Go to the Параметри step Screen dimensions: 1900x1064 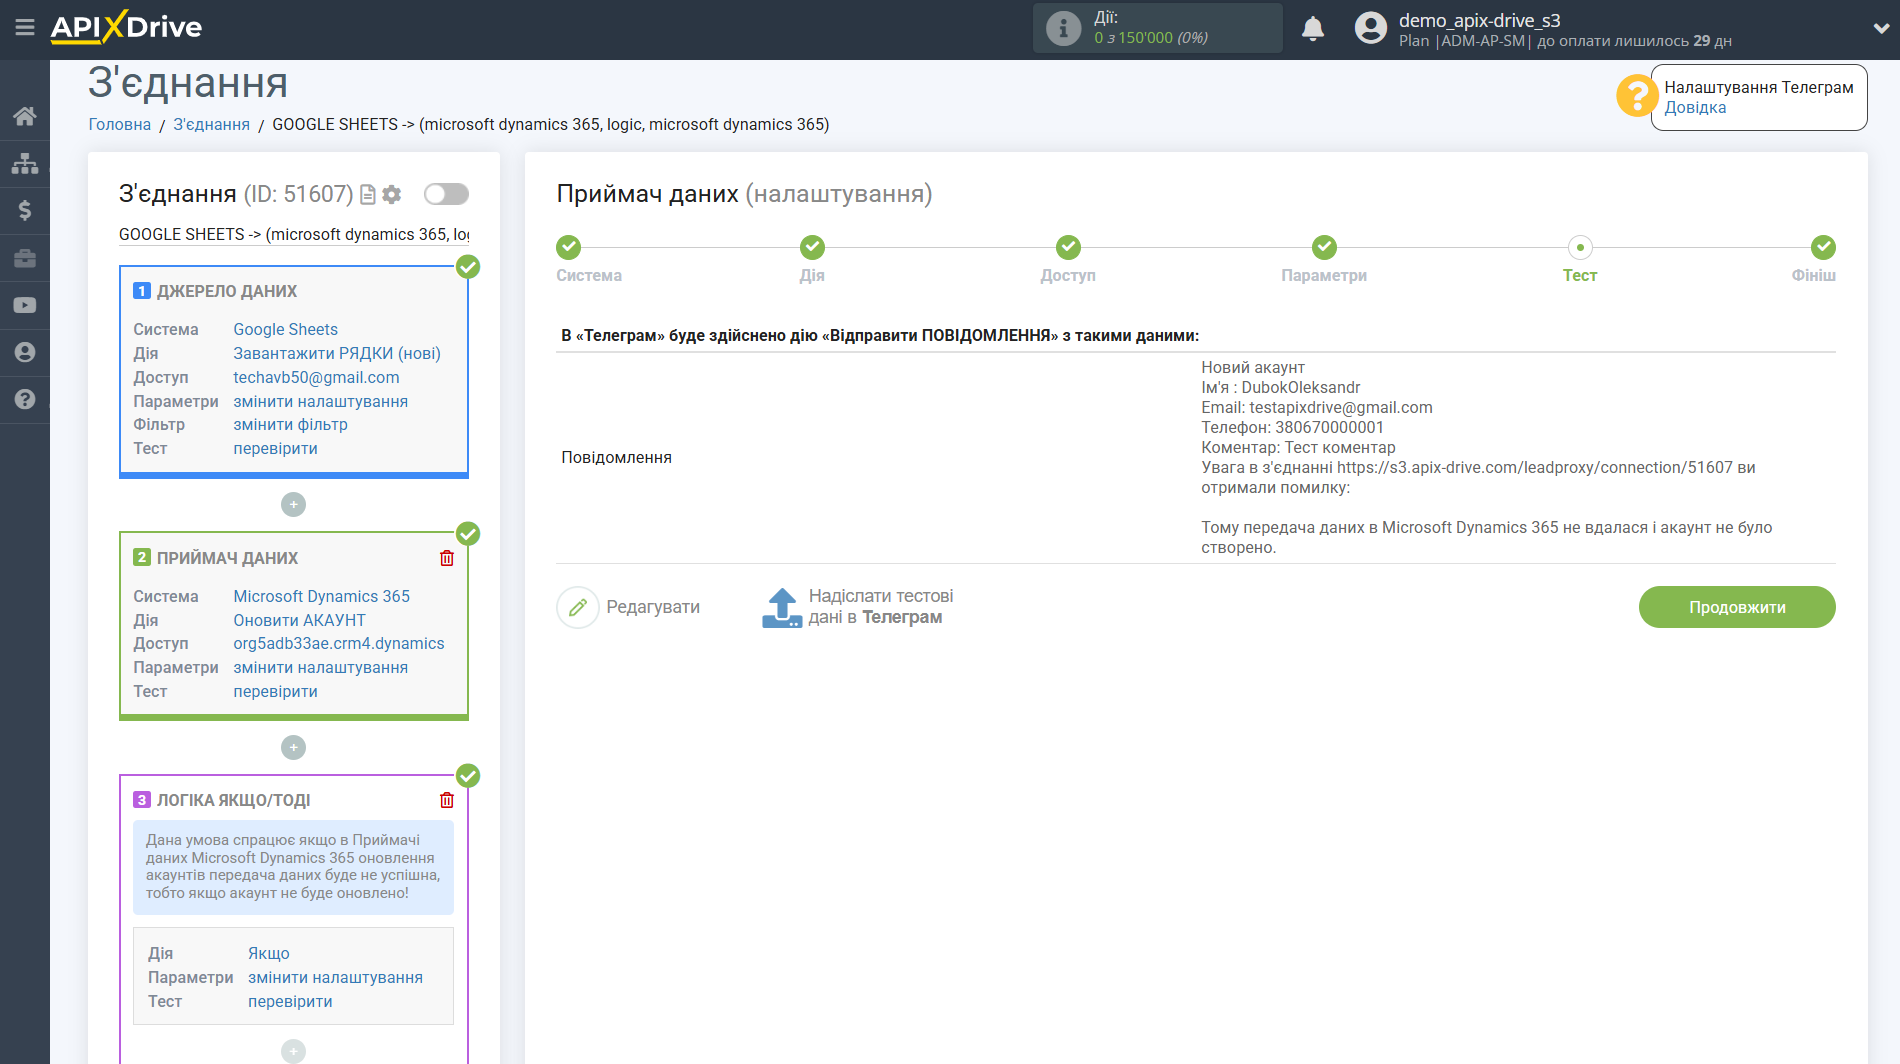(1324, 247)
